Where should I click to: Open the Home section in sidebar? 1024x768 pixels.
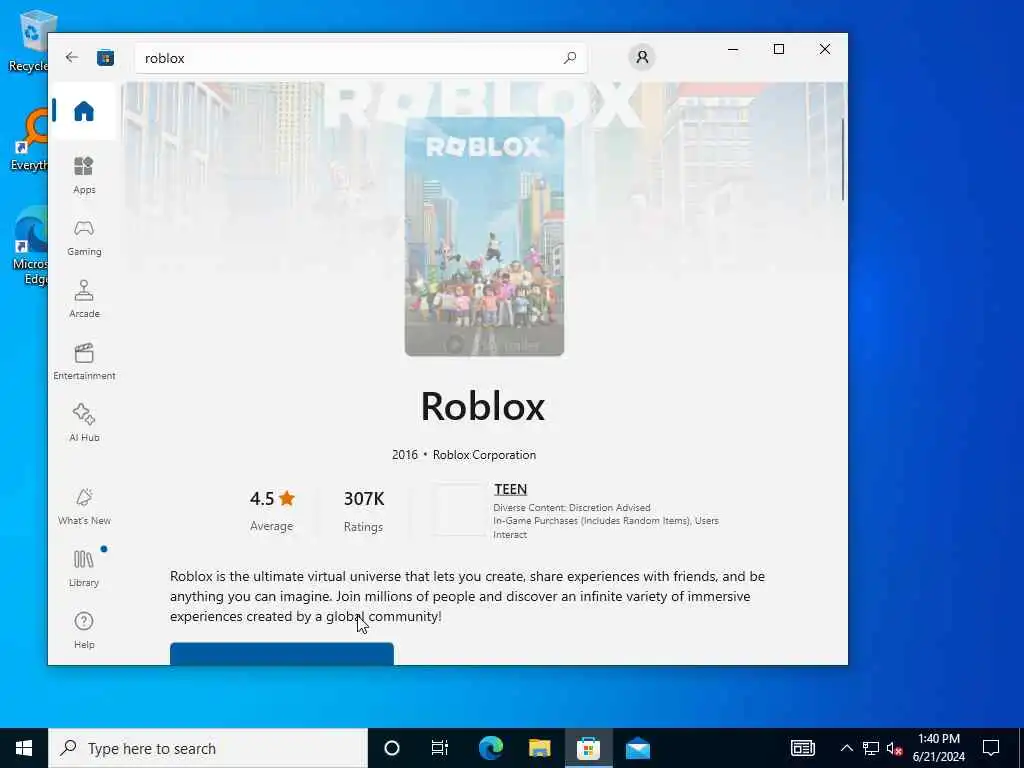click(84, 111)
